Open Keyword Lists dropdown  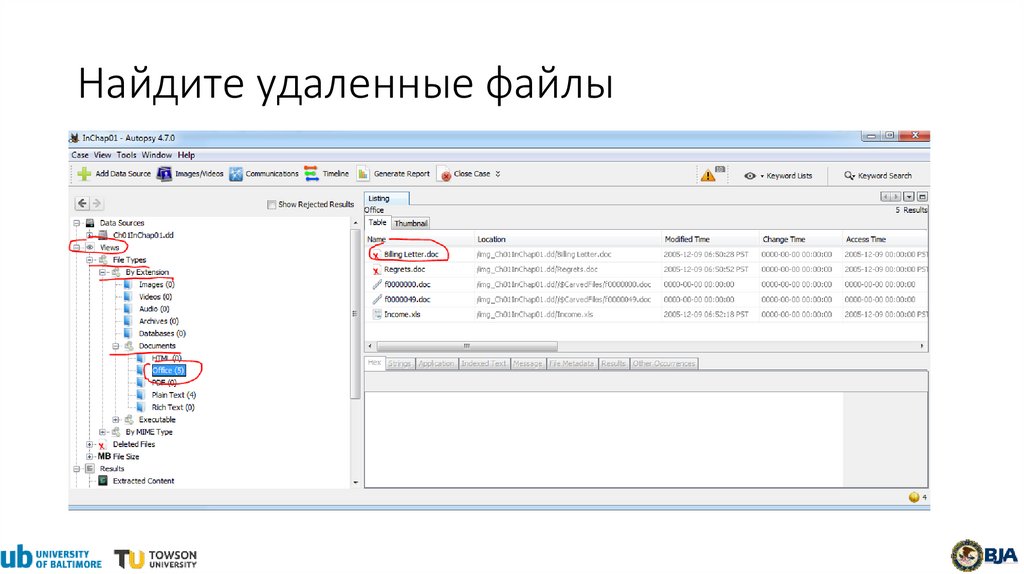coord(778,176)
